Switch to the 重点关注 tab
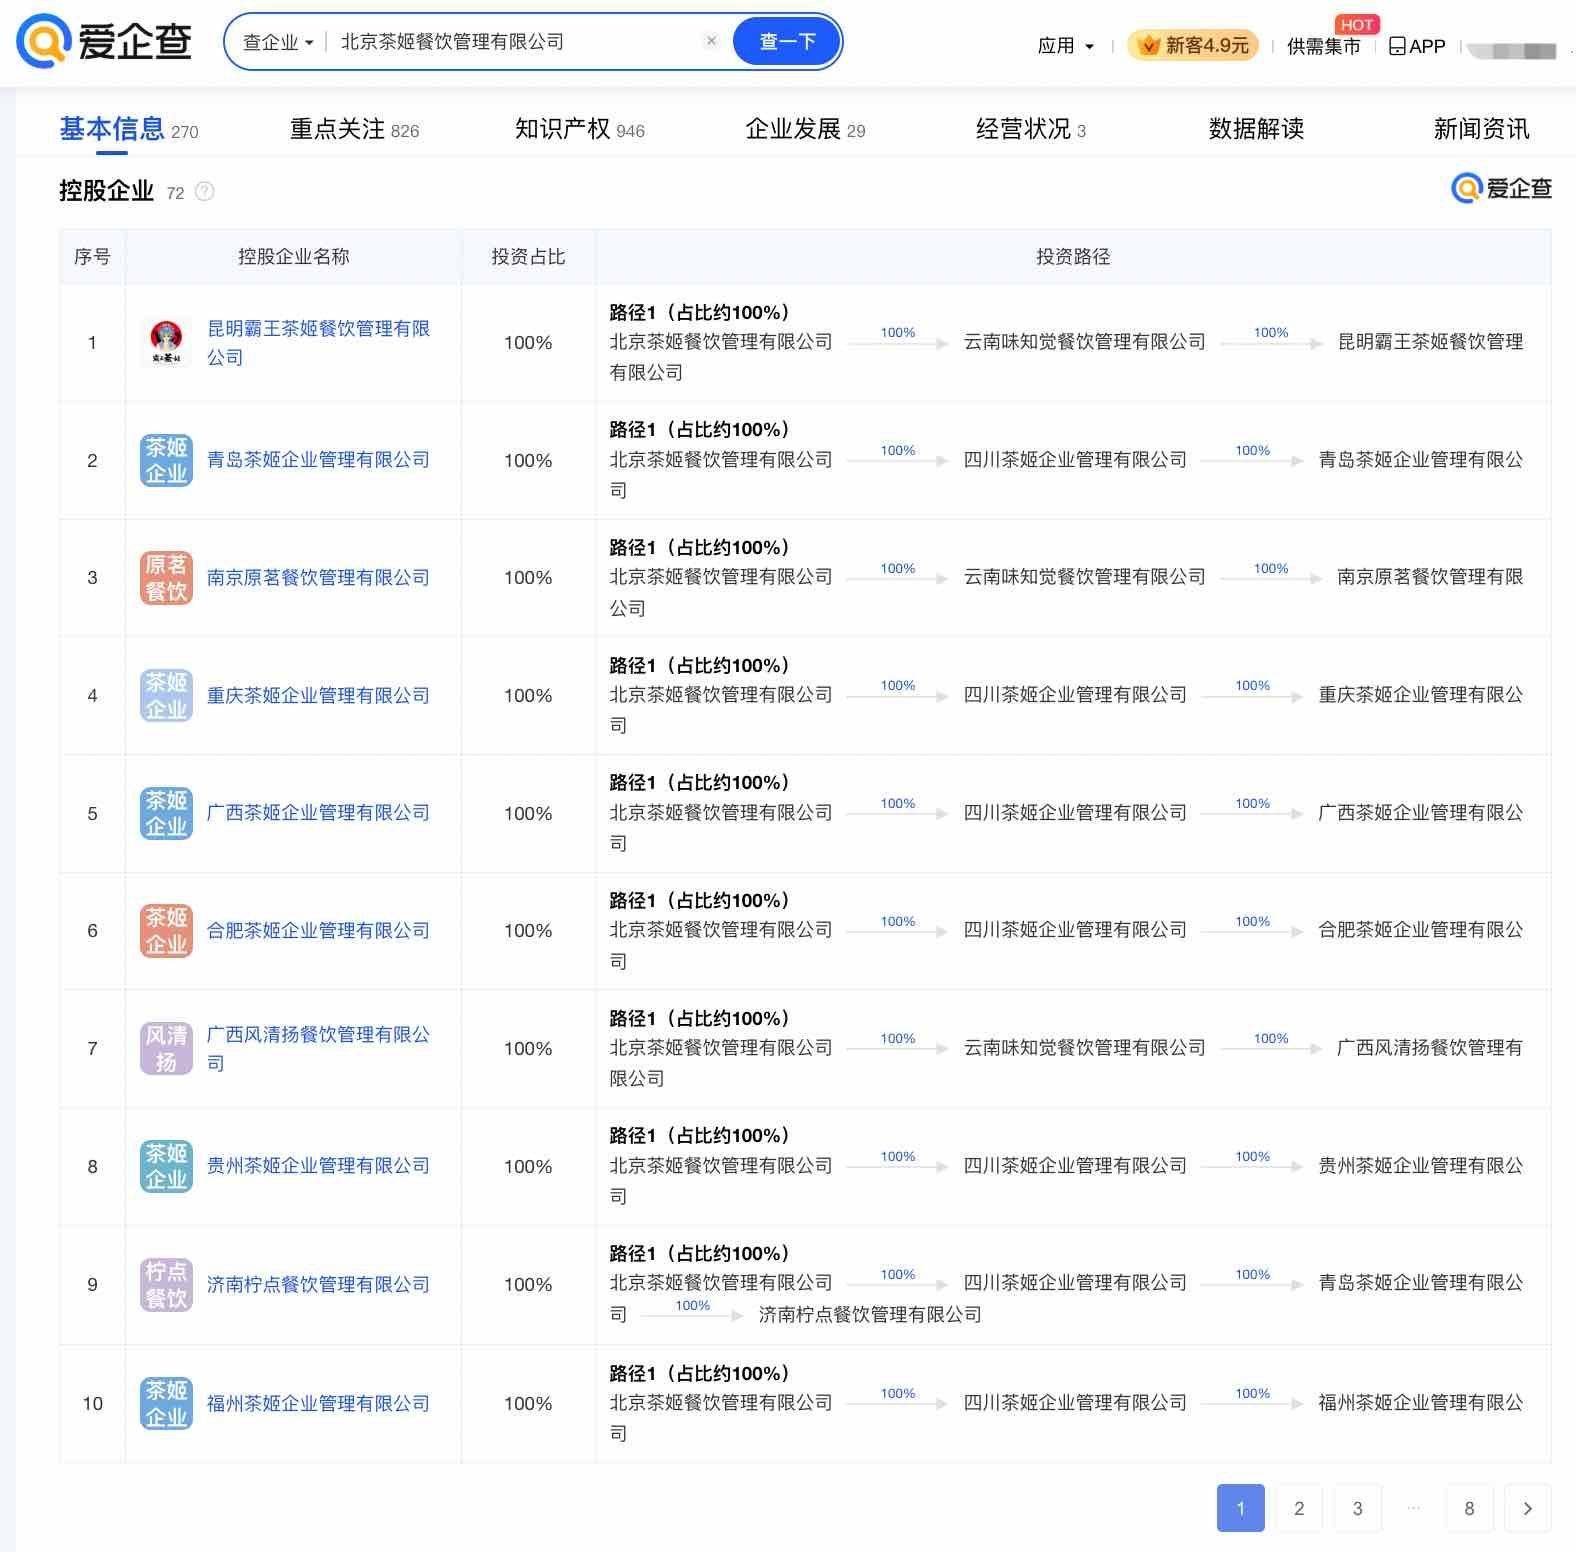1576x1552 pixels. click(x=354, y=129)
